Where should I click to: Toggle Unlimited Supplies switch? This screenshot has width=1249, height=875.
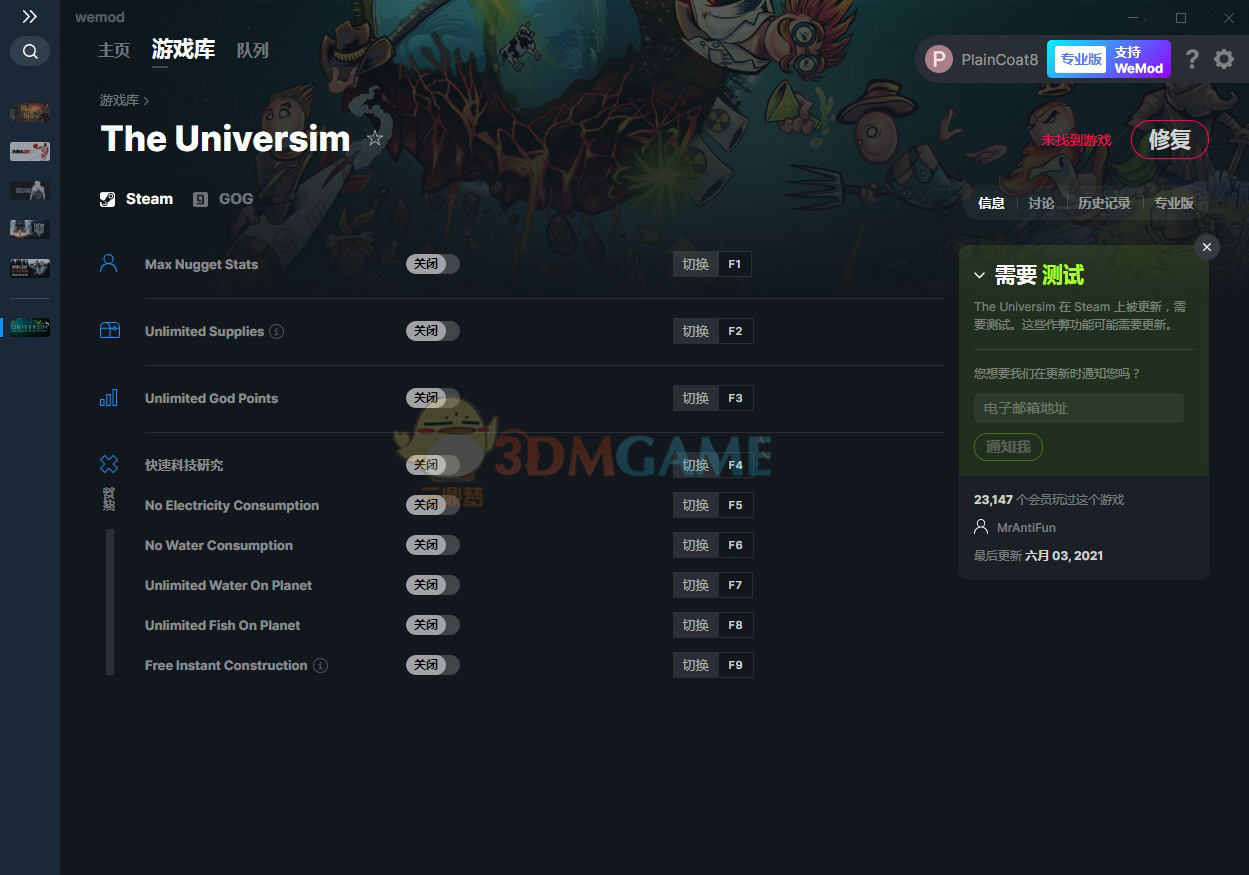tap(433, 331)
